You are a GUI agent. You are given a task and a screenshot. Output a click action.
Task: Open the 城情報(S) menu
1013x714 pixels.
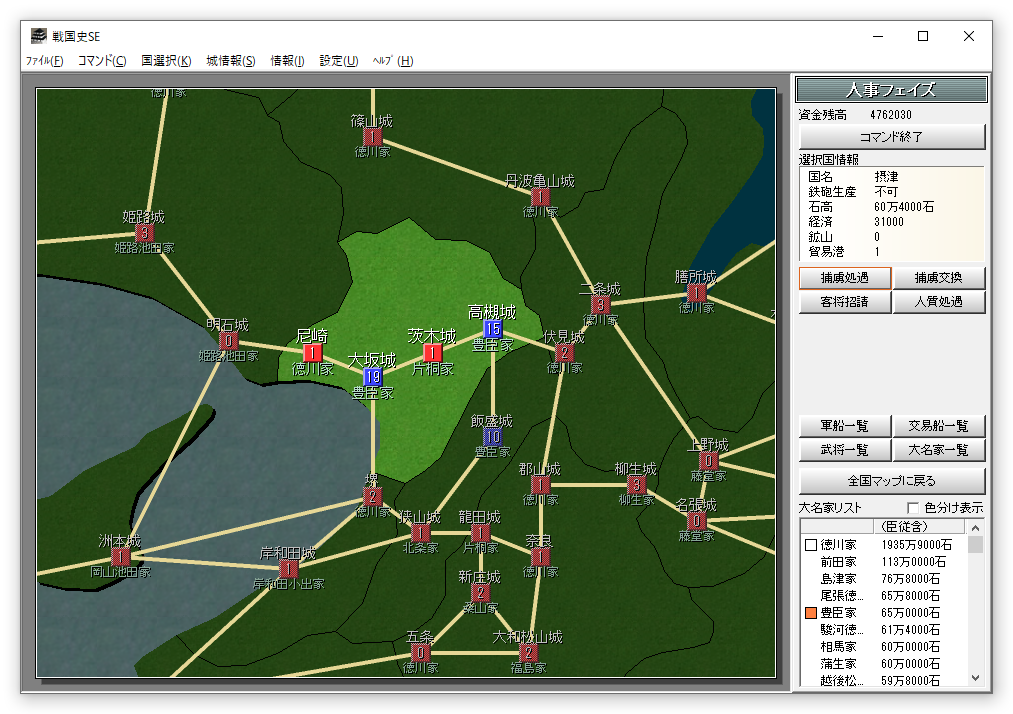click(x=231, y=61)
